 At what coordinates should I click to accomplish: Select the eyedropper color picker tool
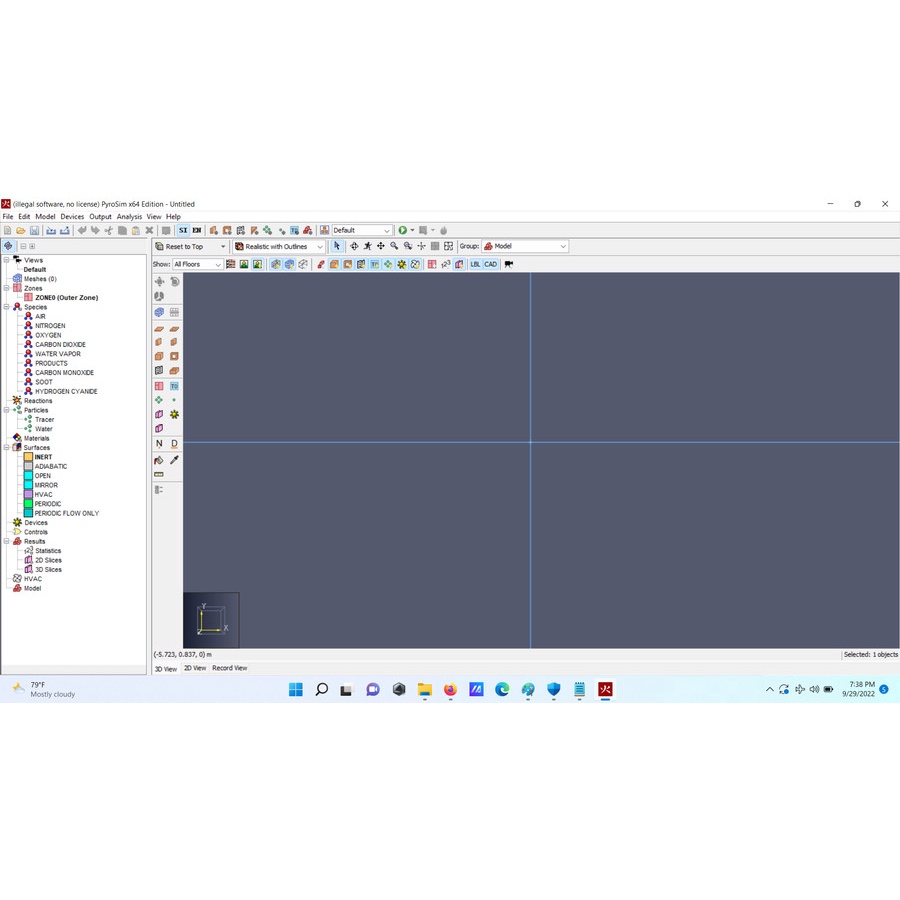(x=174, y=460)
